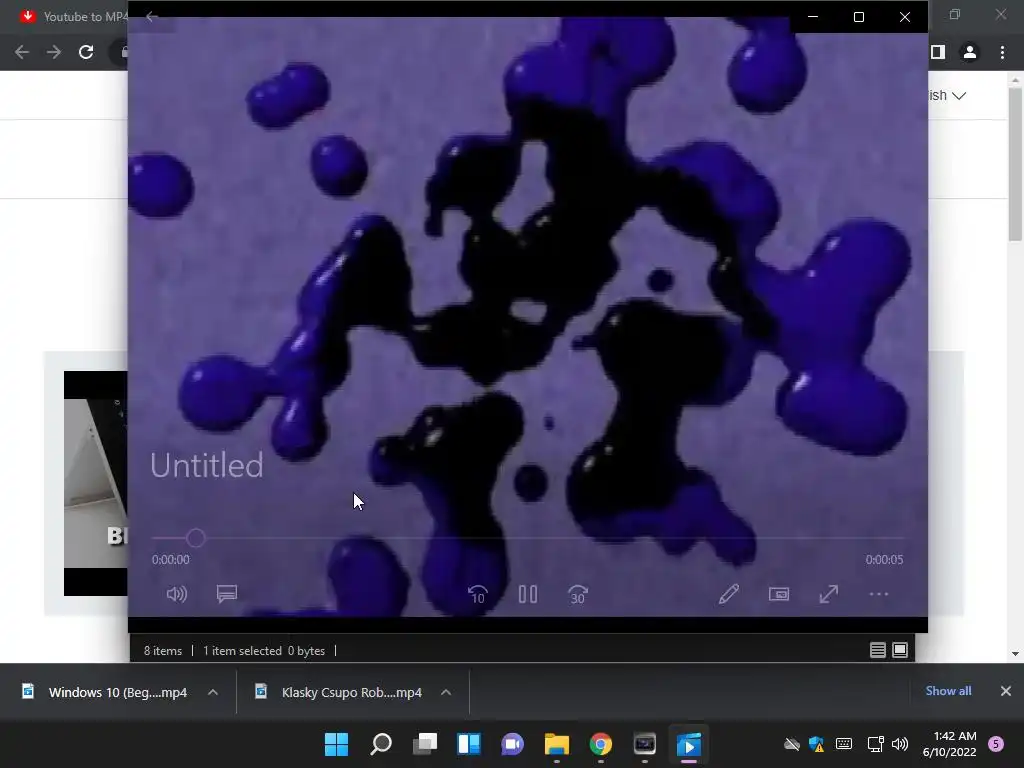Viewport: 1024px width, 768px height.
Task: Expand the webpage language dropdown
Action: coord(948,95)
